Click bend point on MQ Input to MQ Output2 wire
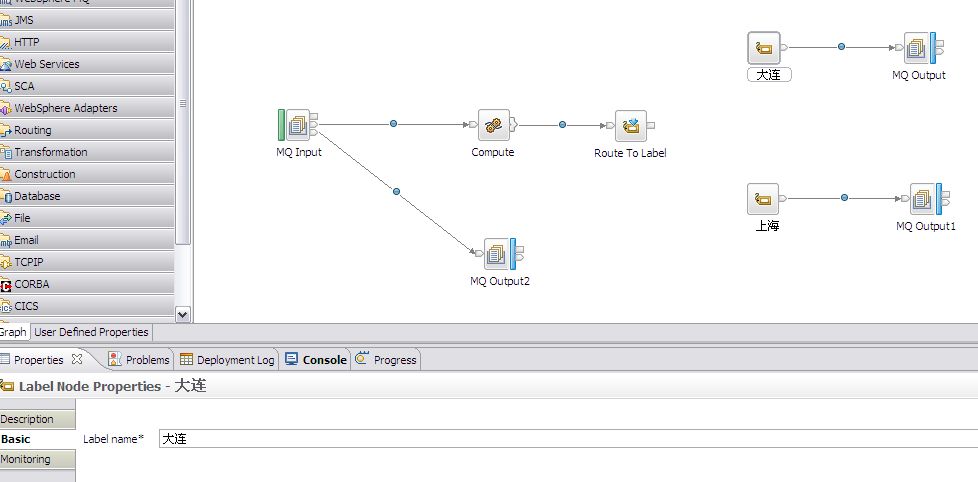The width and height of the screenshot is (978, 482). pos(397,191)
